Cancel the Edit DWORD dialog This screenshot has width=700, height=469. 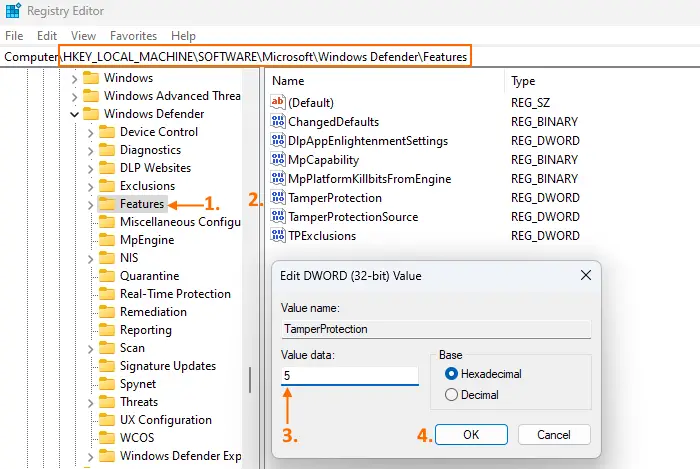pos(554,434)
